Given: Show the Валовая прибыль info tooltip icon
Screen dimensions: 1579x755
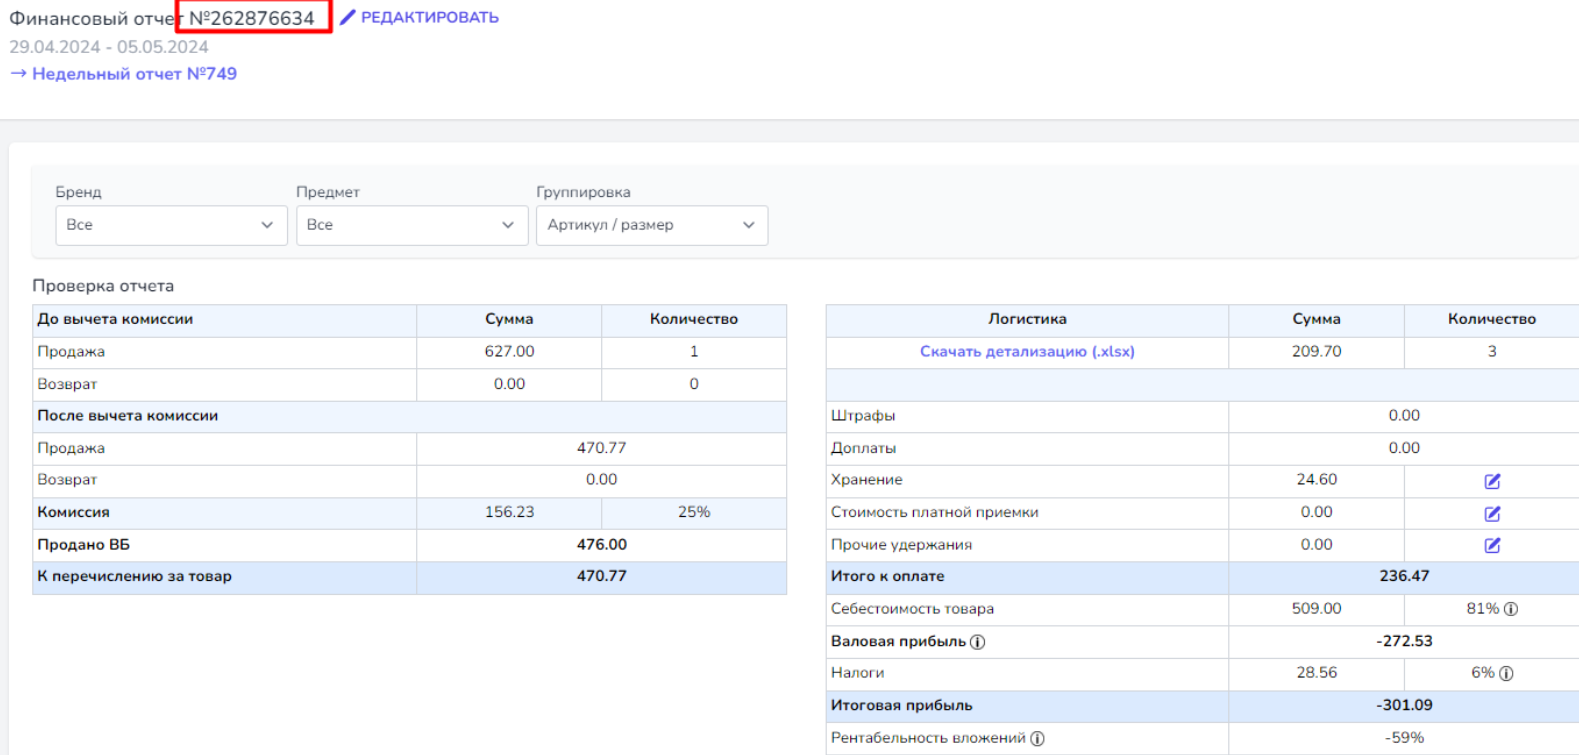Looking at the screenshot, I should pyautogui.click(x=978, y=642).
